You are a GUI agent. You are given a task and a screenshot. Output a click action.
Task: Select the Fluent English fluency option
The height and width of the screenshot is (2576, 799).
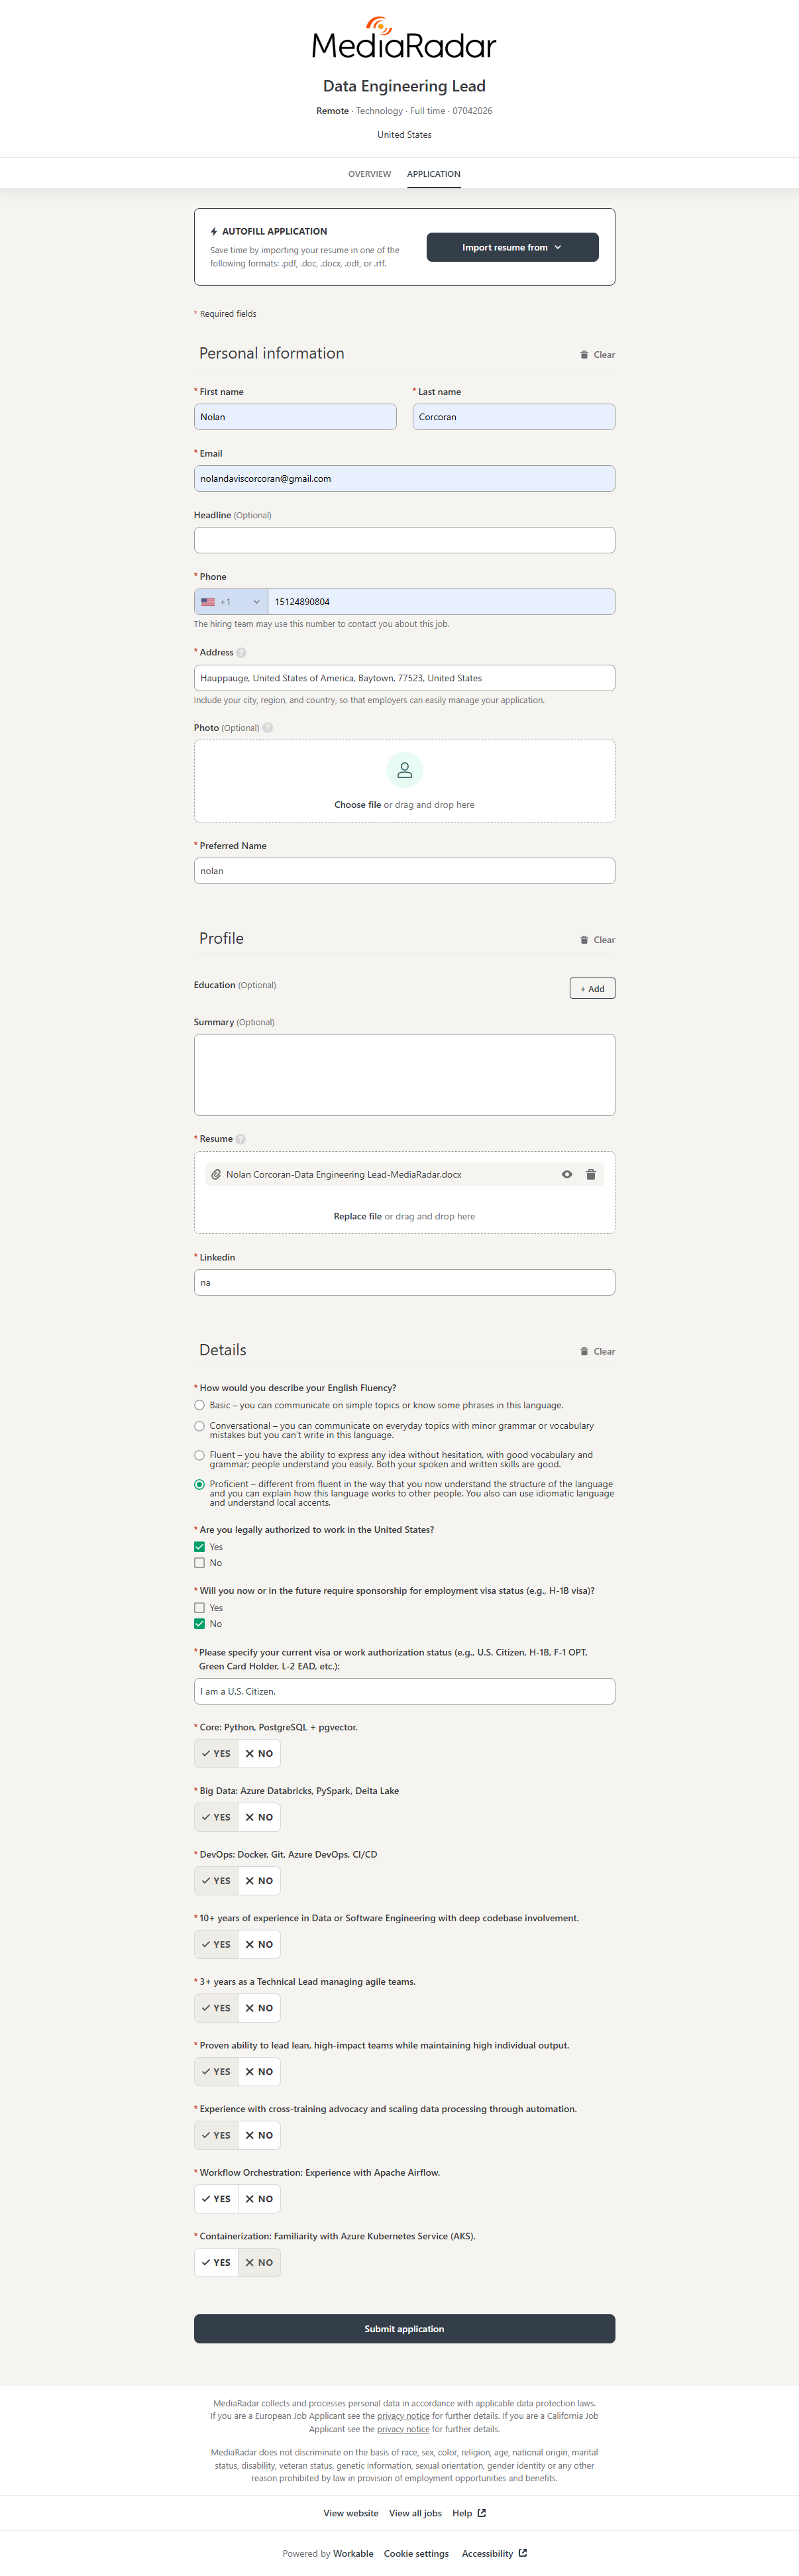point(199,1455)
